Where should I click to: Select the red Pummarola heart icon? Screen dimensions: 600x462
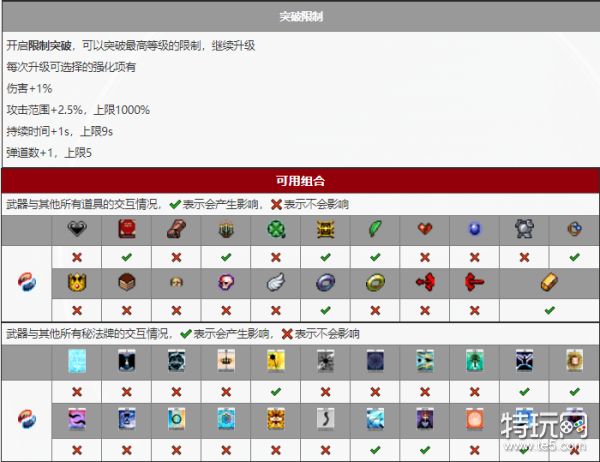(424, 229)
